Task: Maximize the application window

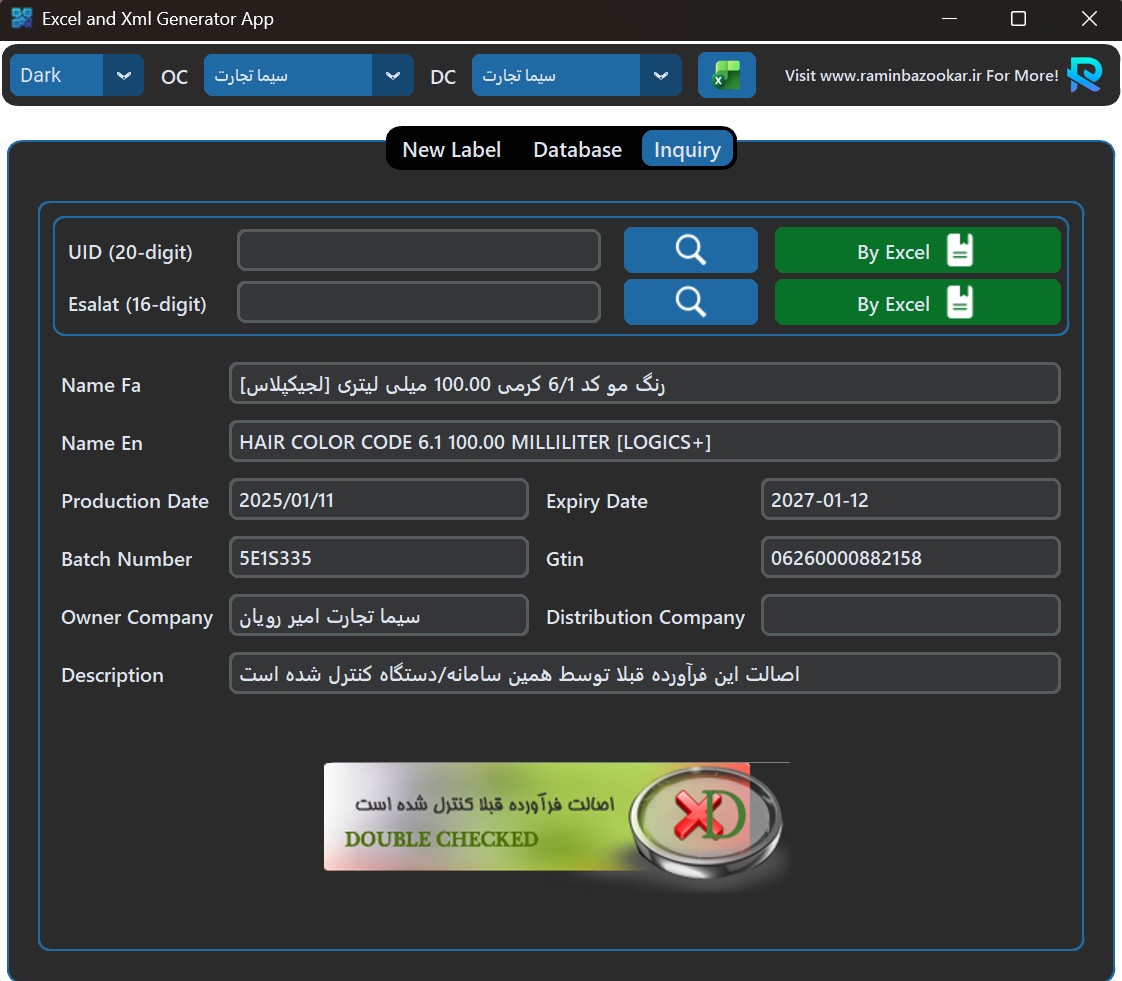Action: click(x=1018, y=19)
